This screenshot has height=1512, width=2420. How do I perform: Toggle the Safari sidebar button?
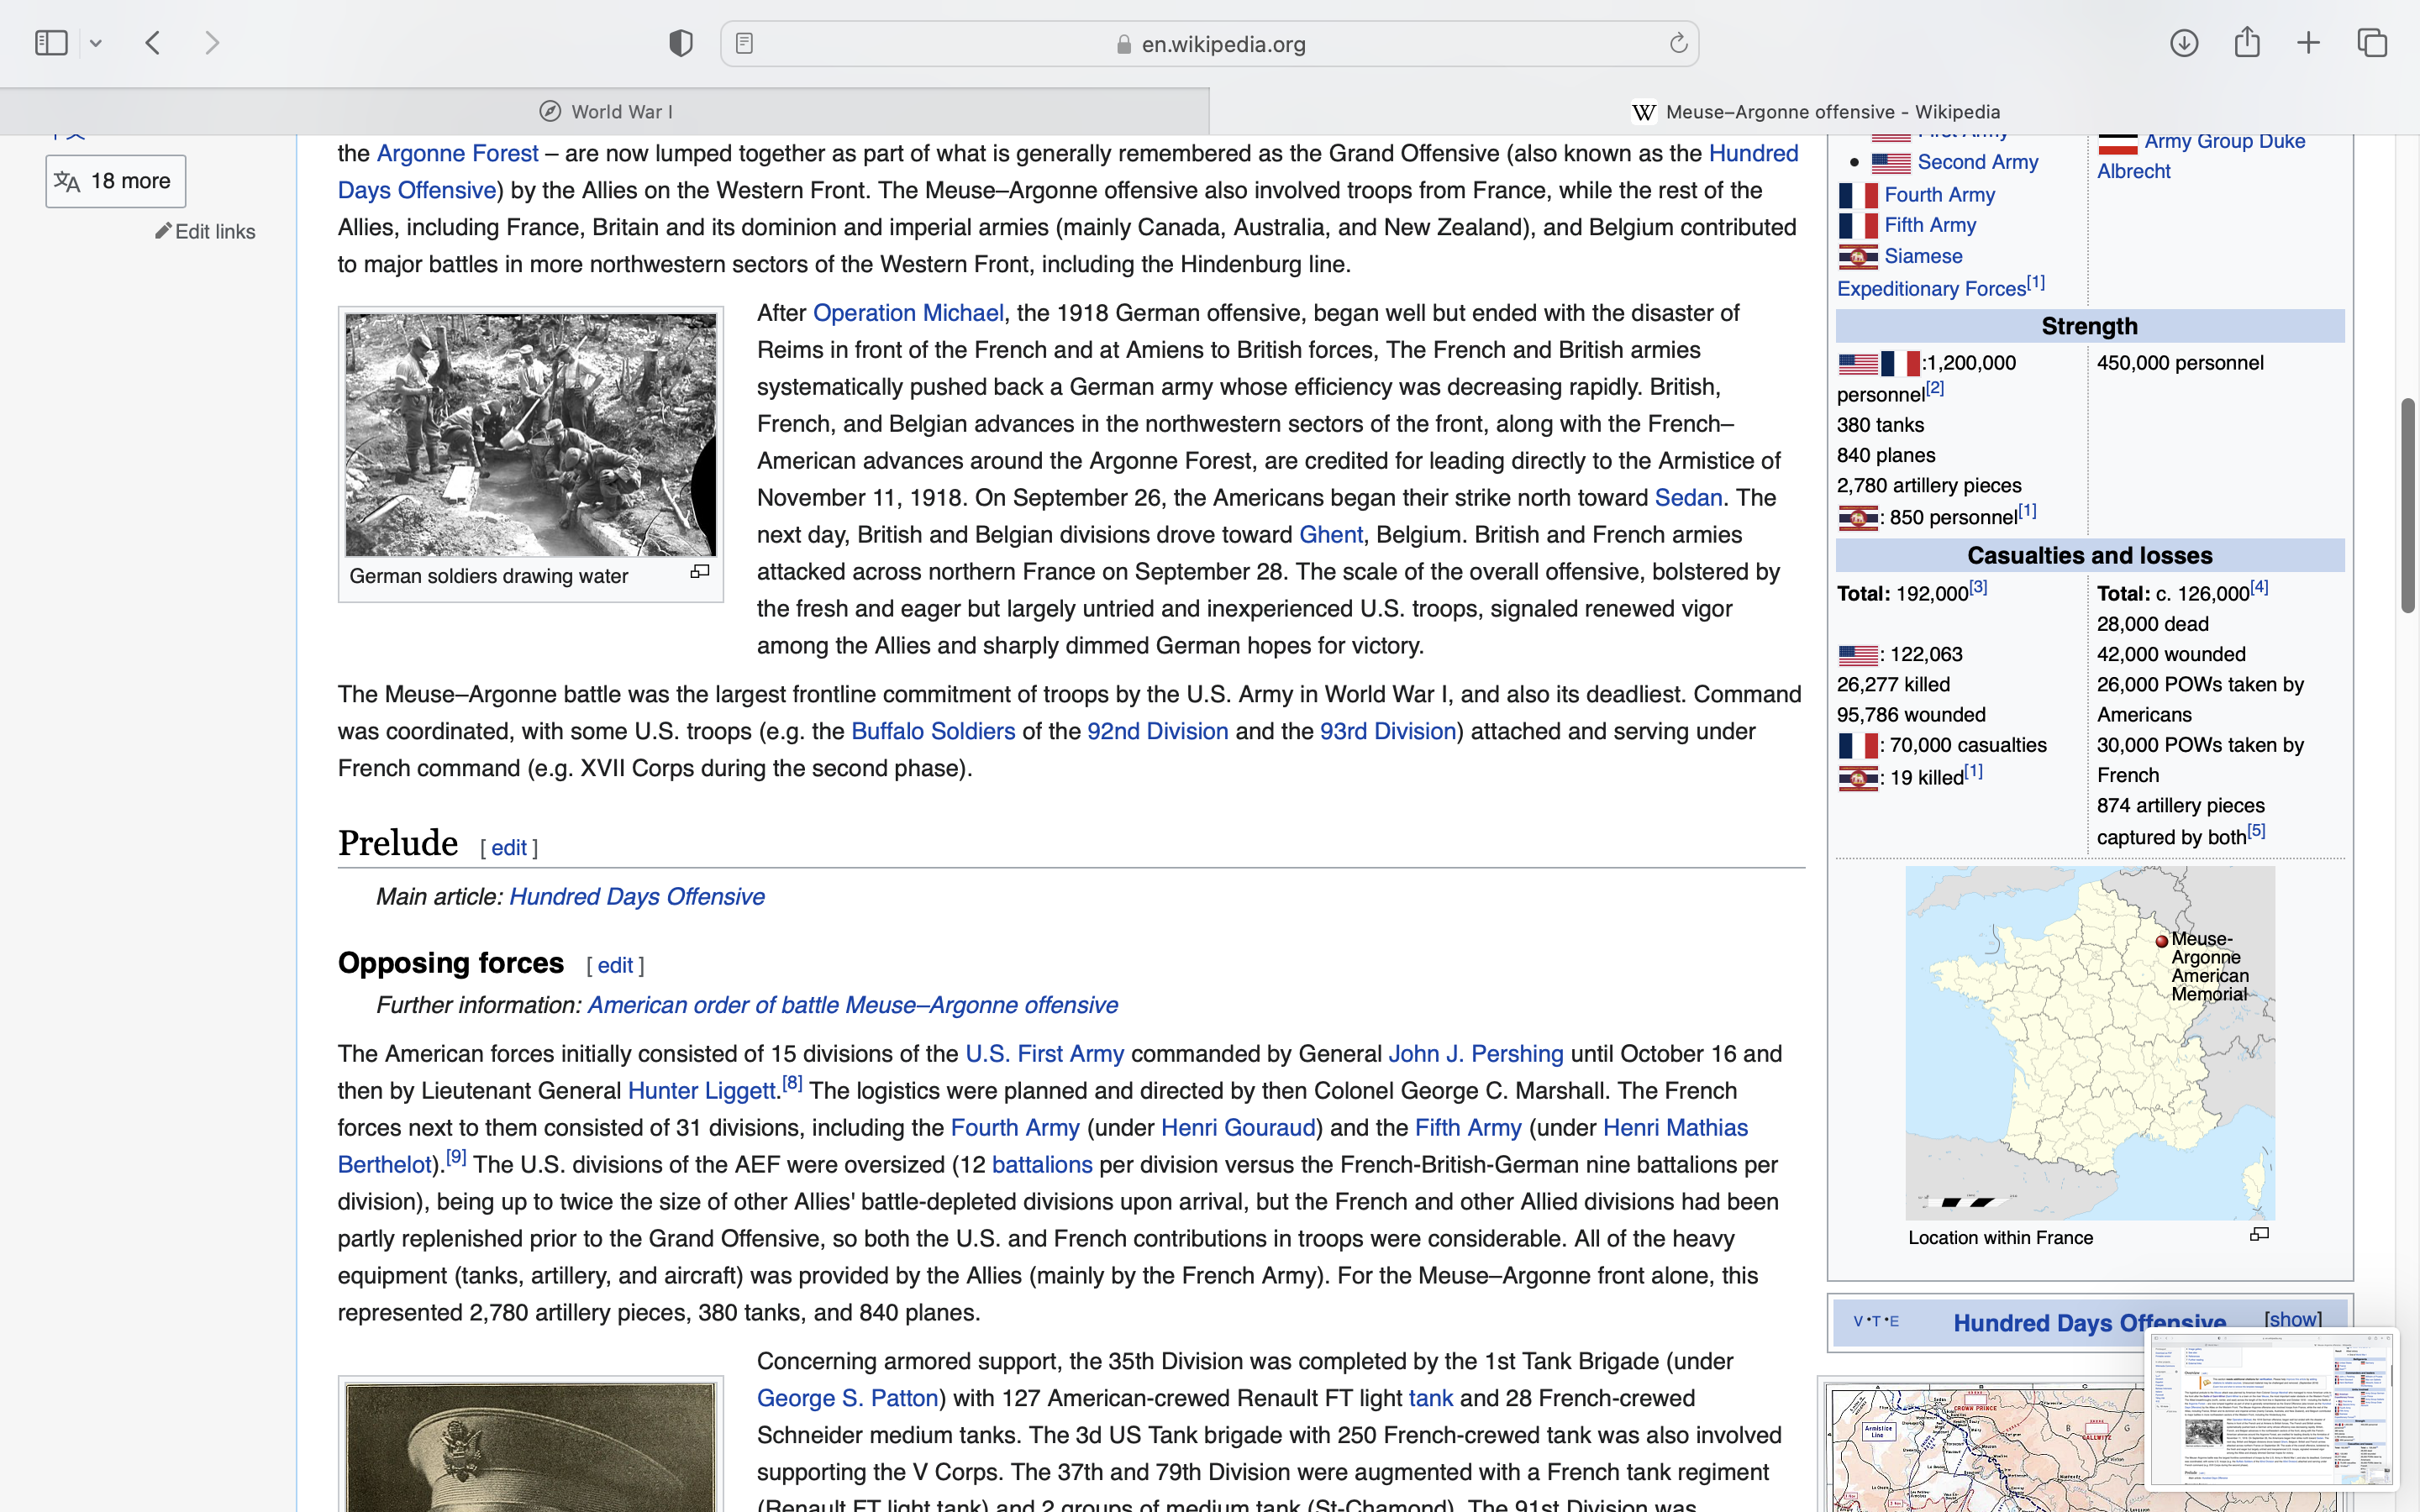coord(51,43)
